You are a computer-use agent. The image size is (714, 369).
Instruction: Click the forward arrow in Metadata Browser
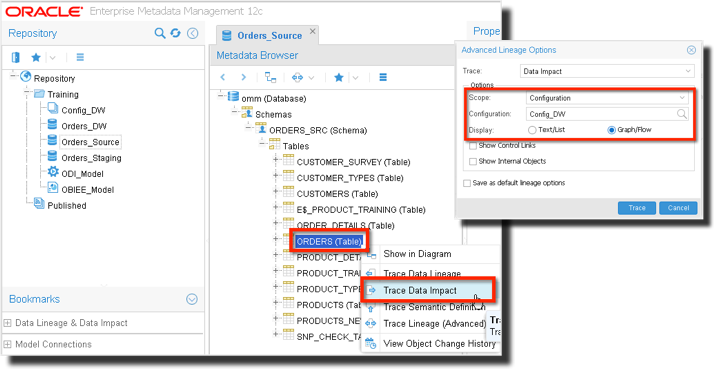coord(244,77)
